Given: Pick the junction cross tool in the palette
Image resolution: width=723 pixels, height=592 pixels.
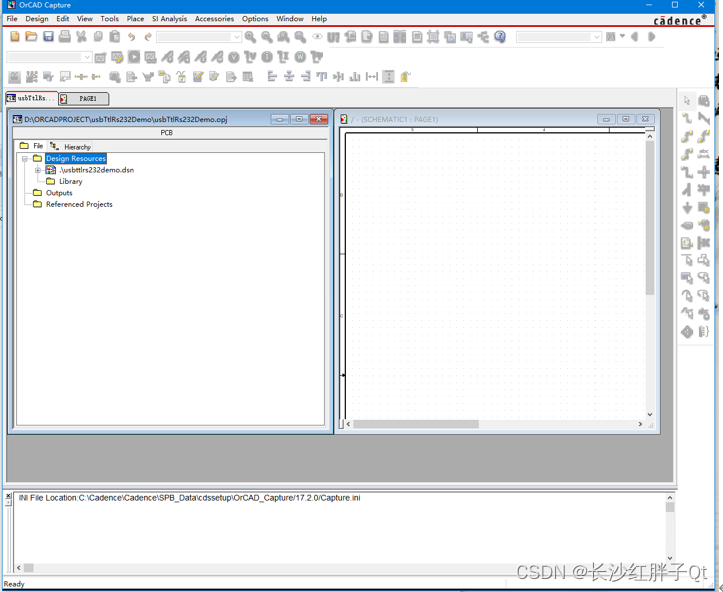Looking at the screenshot, I should coord(704,172).
